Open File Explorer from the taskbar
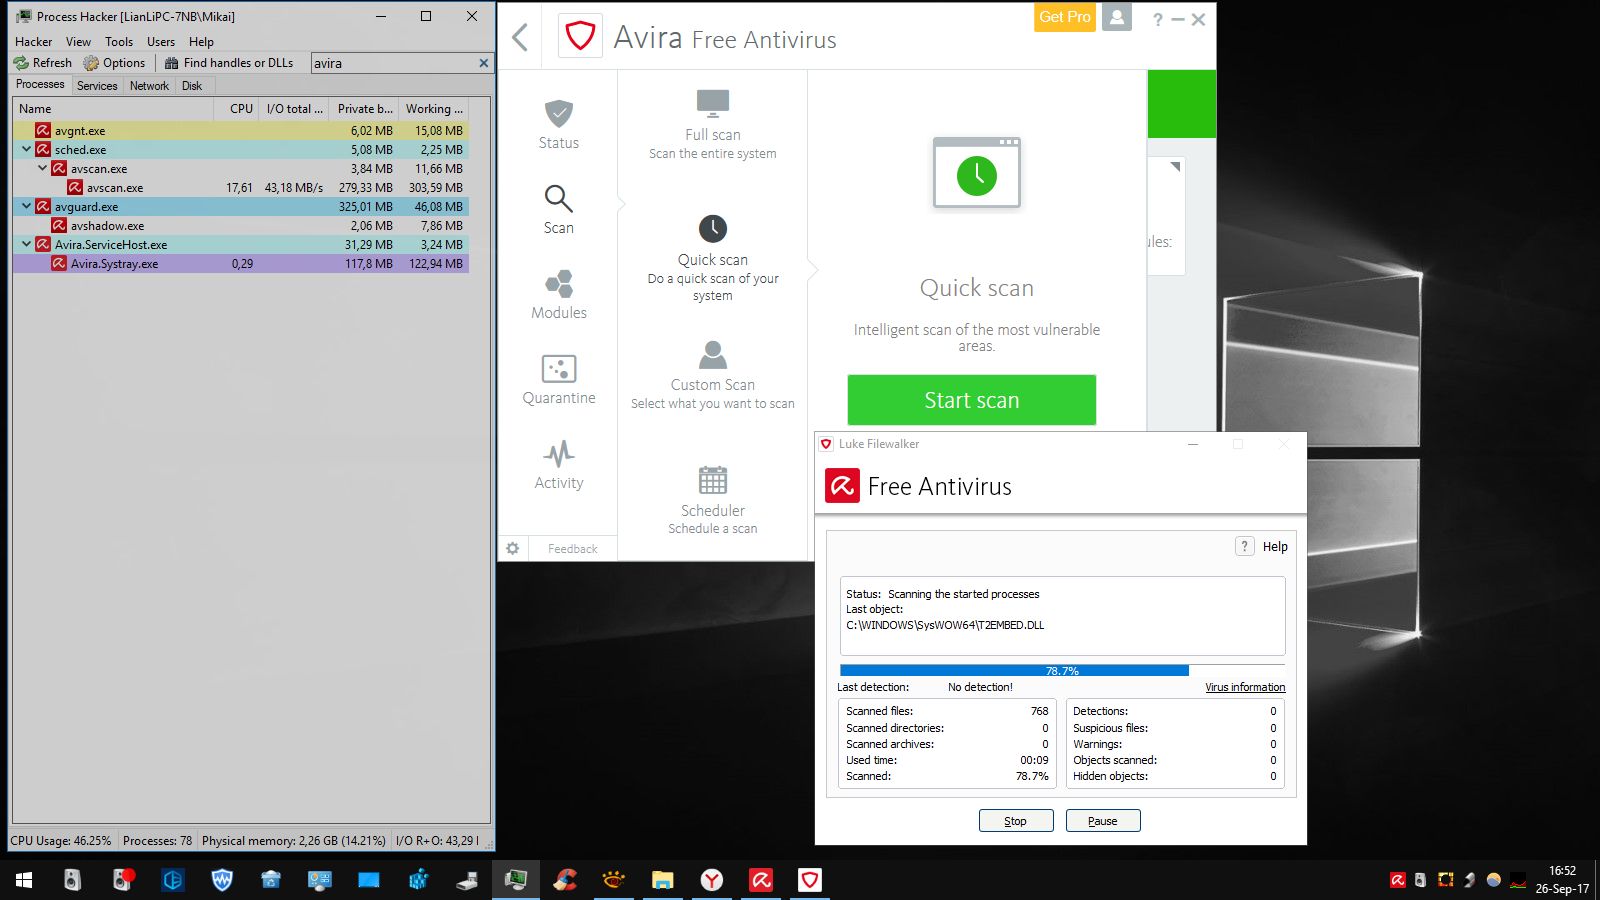The image size is (1600, 900). (x=663, y=880)
